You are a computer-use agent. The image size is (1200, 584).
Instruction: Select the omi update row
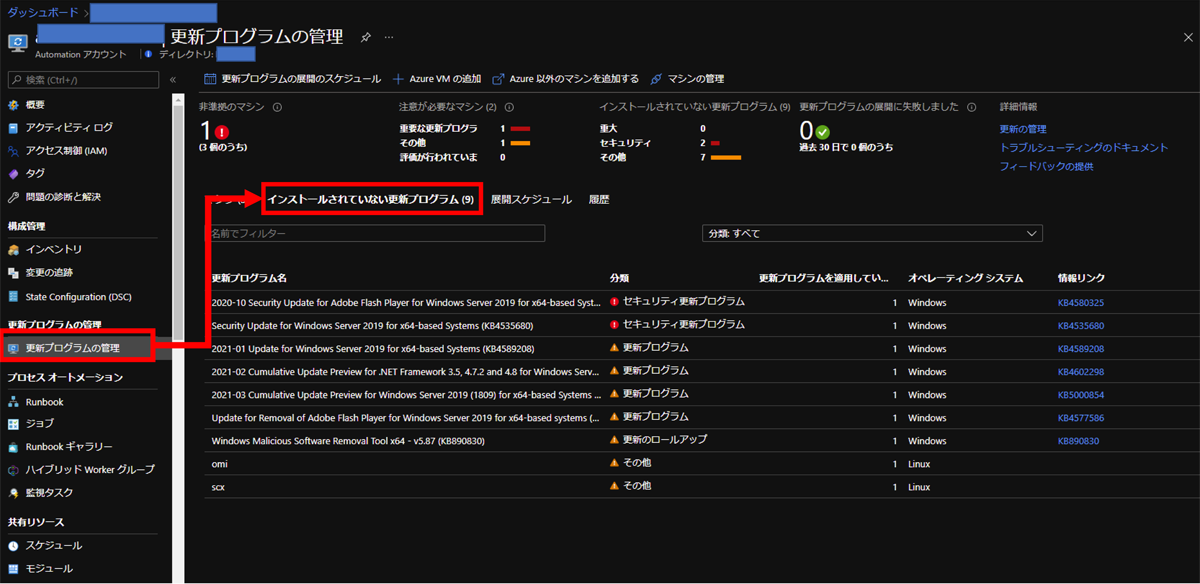click(700, 463)
